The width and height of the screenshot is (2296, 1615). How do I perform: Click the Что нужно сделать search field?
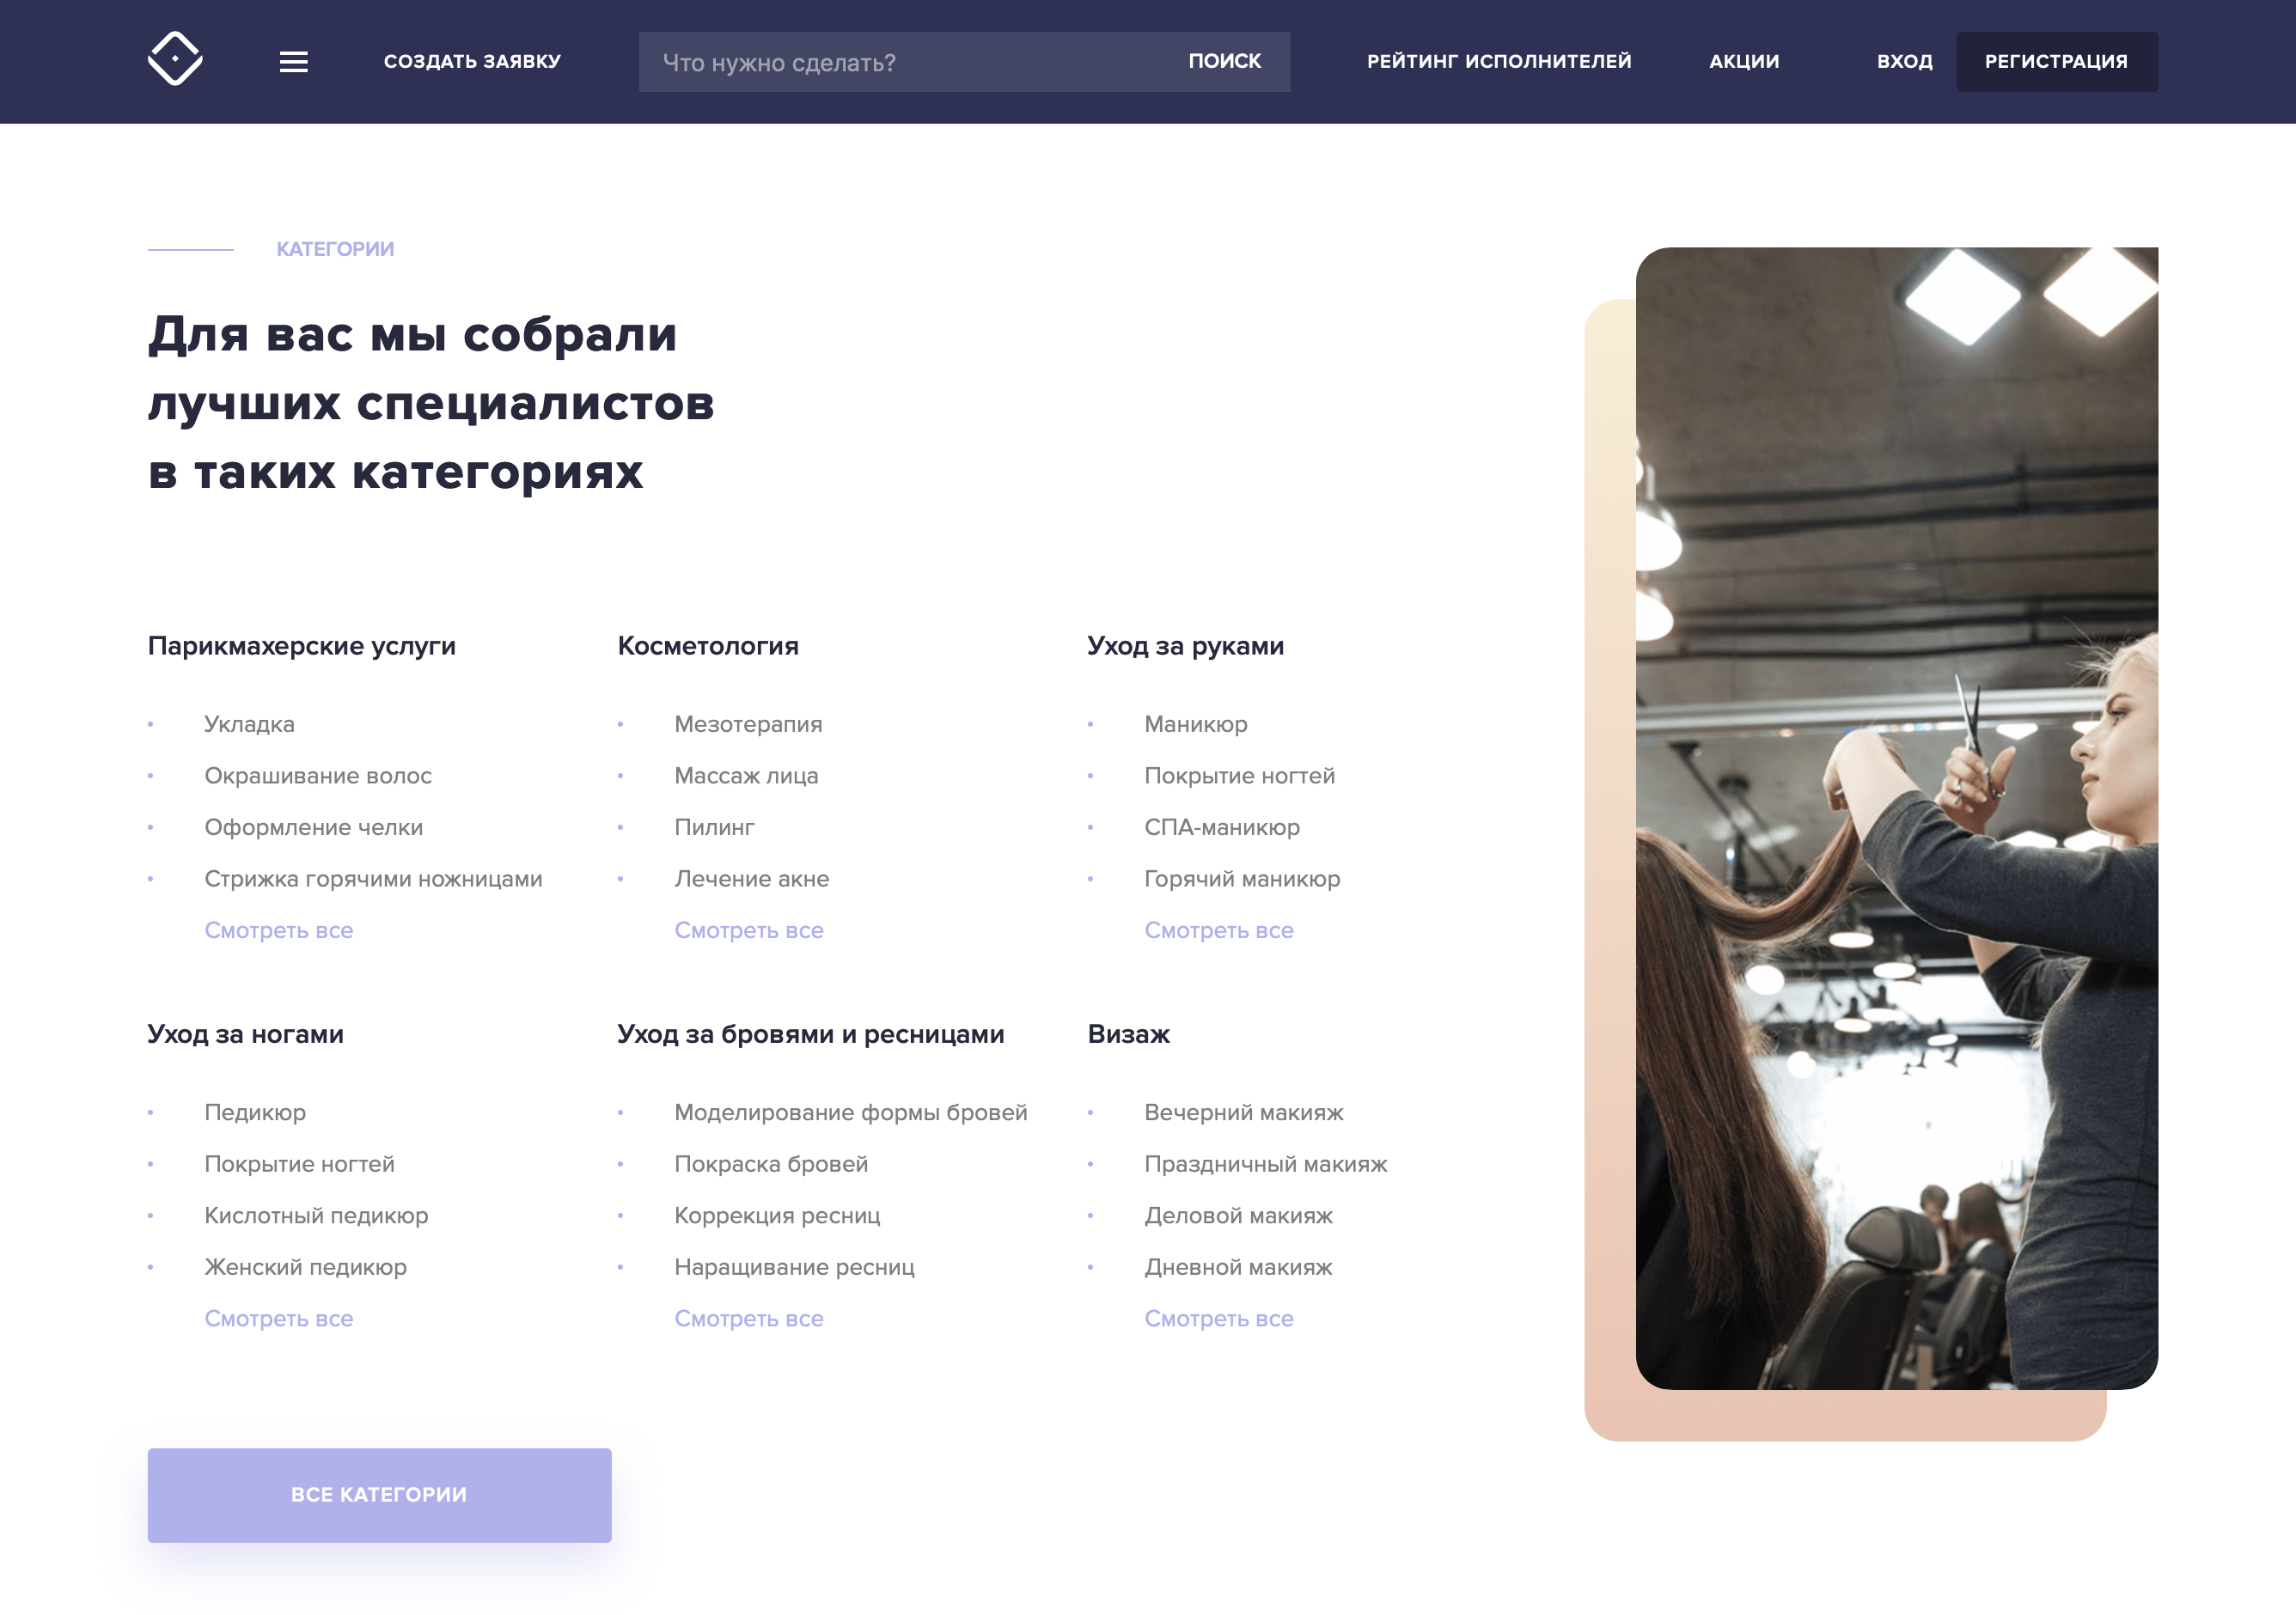[900, 62]
